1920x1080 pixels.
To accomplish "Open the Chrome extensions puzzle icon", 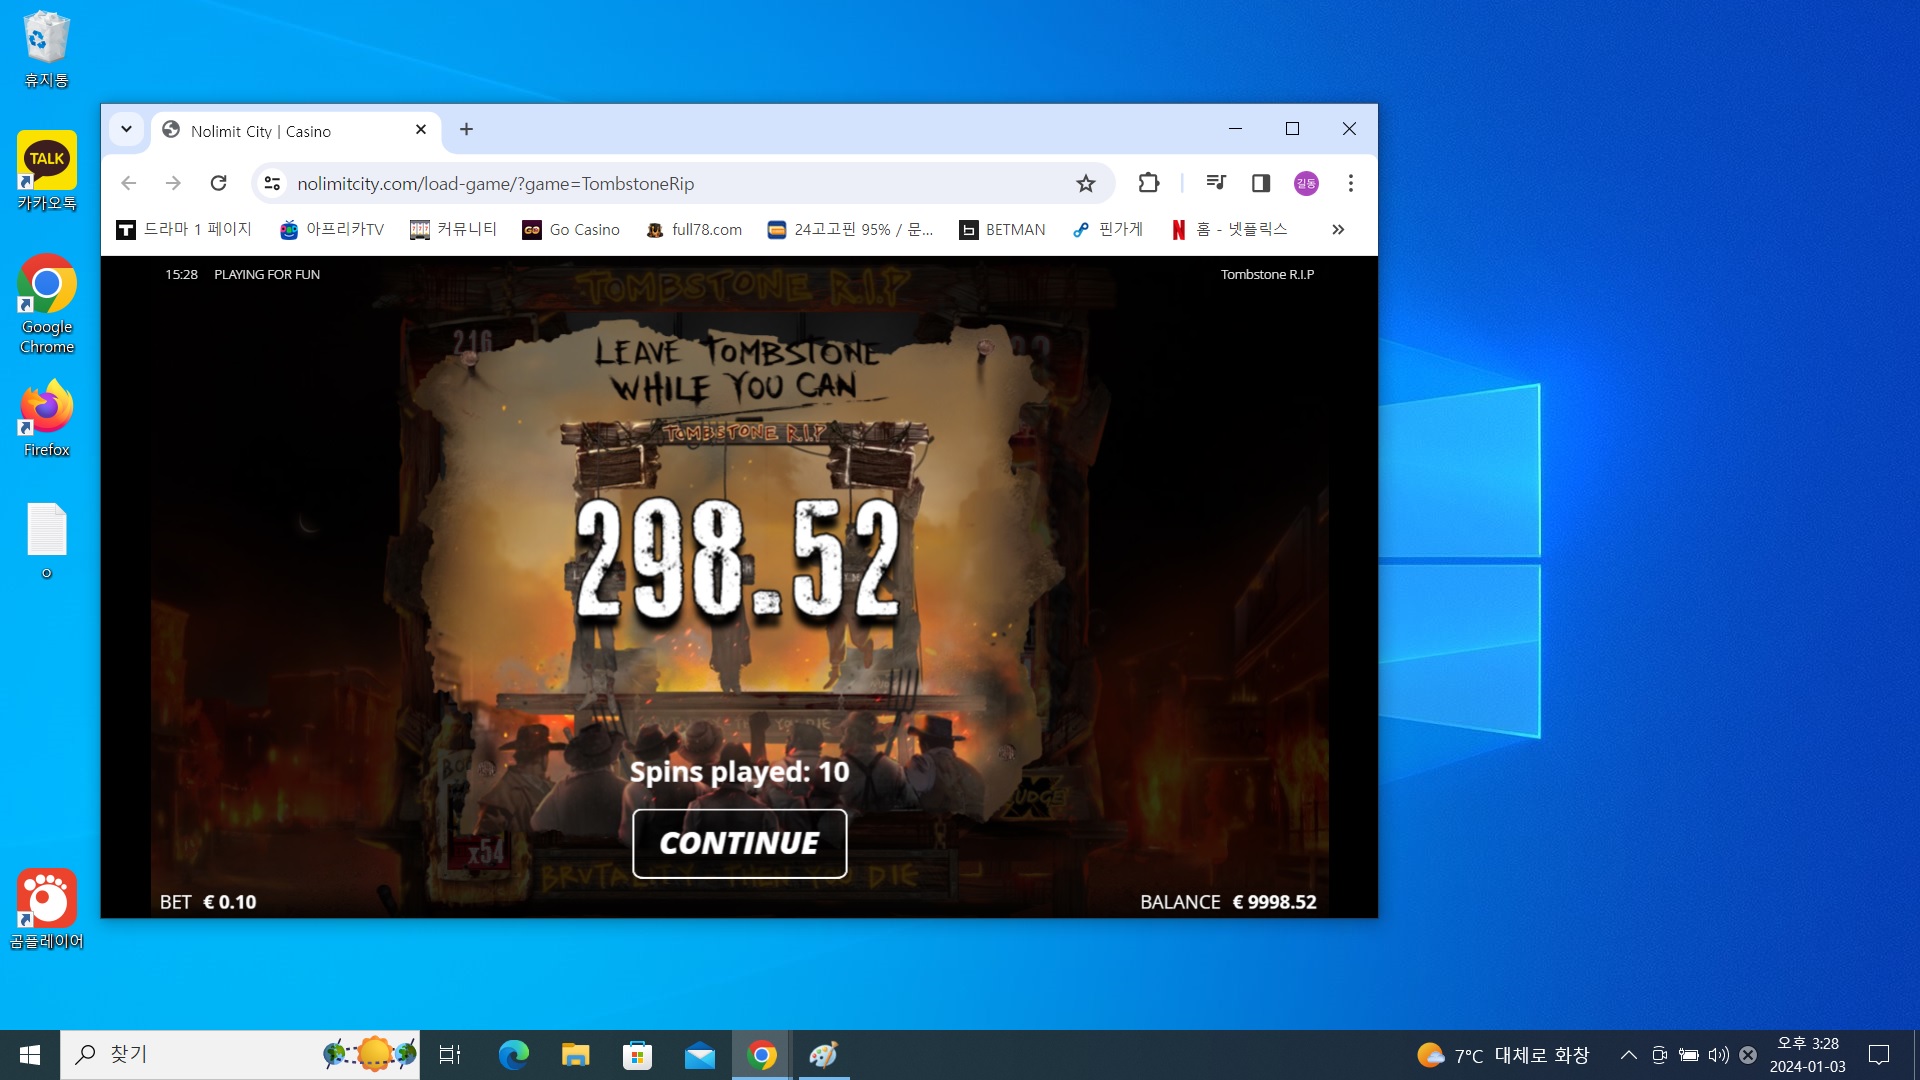I will [x=1148, y=183].
